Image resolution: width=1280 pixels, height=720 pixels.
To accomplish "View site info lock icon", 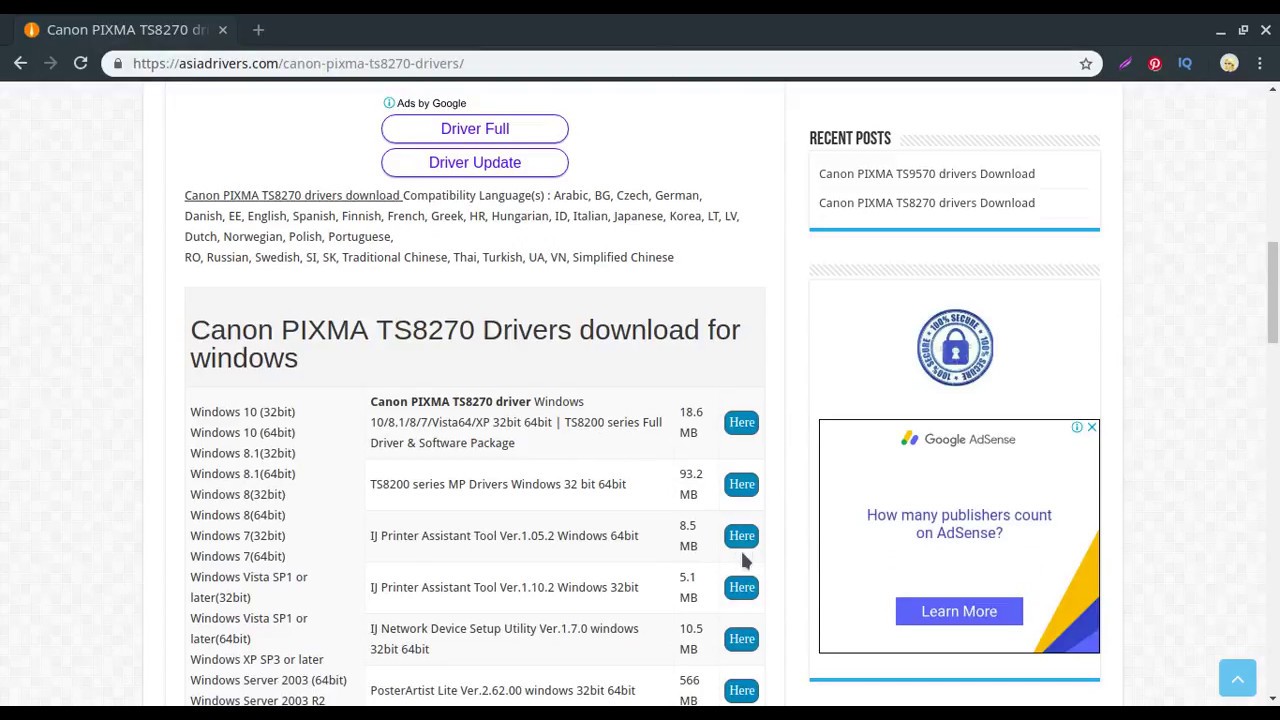I will pos(118,64).
